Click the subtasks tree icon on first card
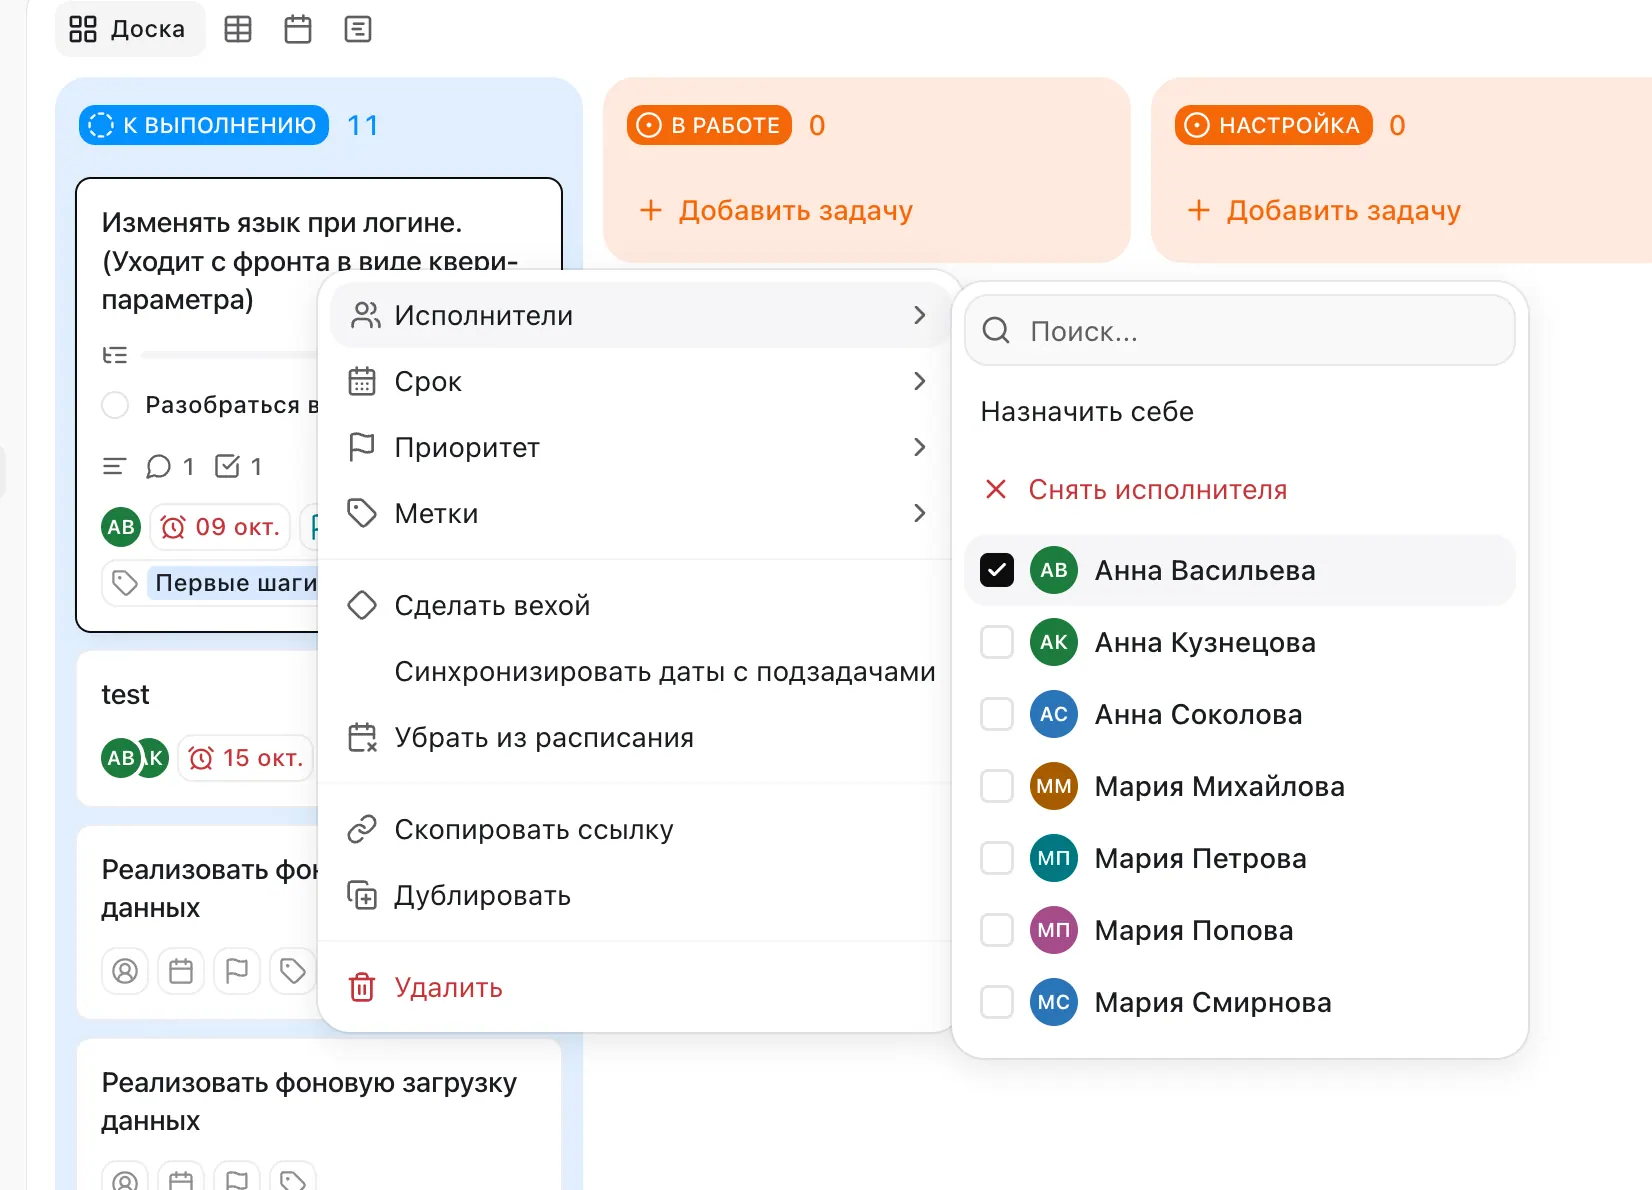The width and height of the screenshot is (1652, 1190). (115, 355)
